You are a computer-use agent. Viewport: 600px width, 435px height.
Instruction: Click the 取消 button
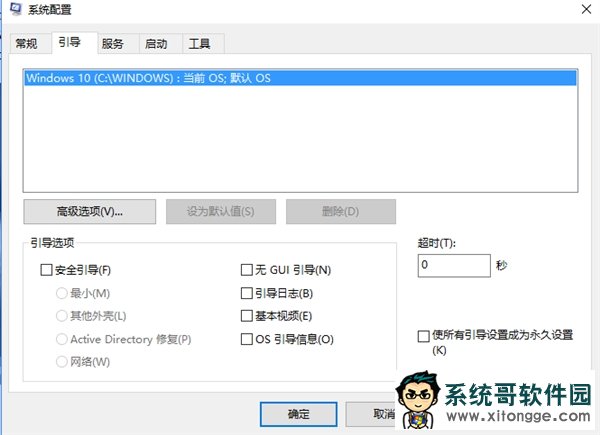point(371,414)
